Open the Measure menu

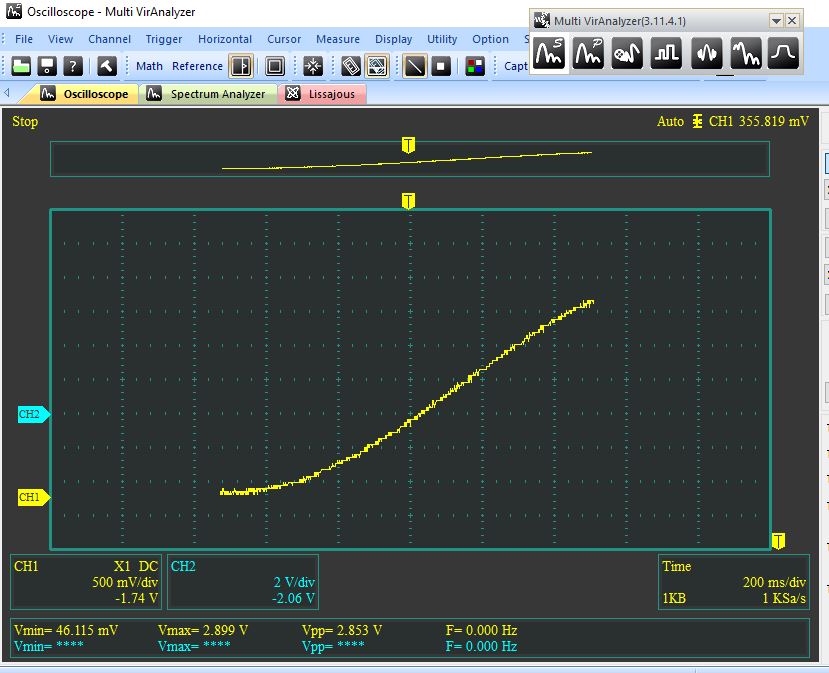click(338, 39)
